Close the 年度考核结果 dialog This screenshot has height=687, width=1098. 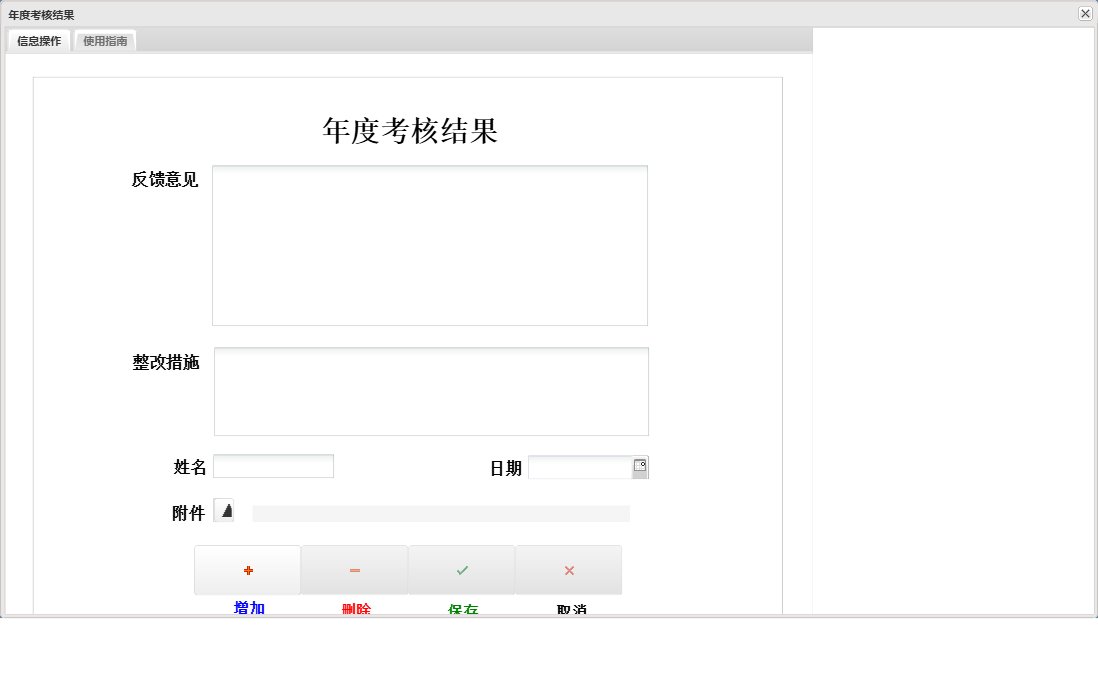(1086, 14)
